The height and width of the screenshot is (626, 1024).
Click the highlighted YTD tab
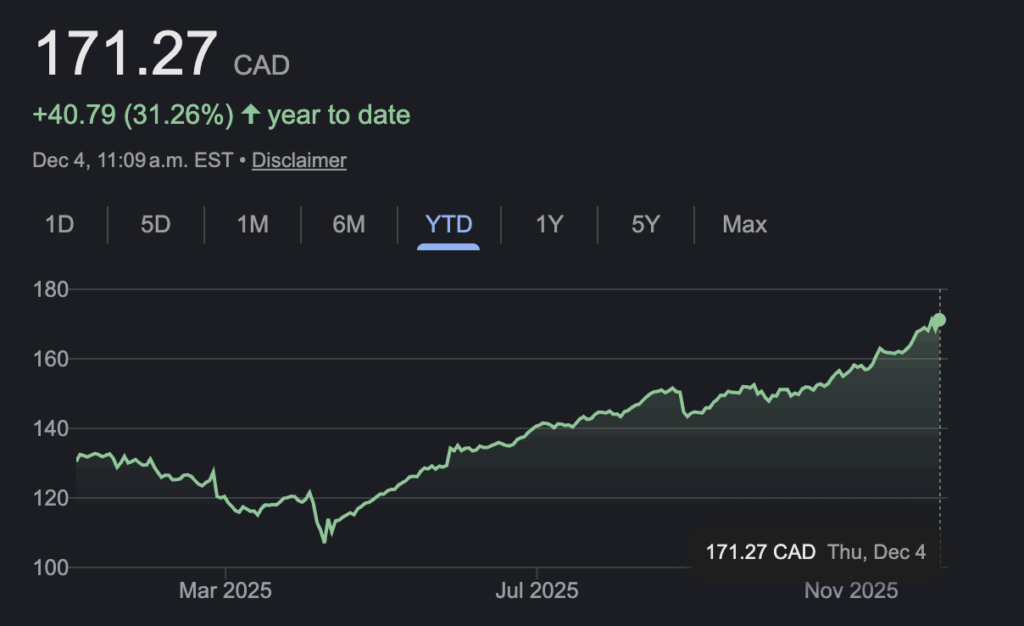point(449,224)
